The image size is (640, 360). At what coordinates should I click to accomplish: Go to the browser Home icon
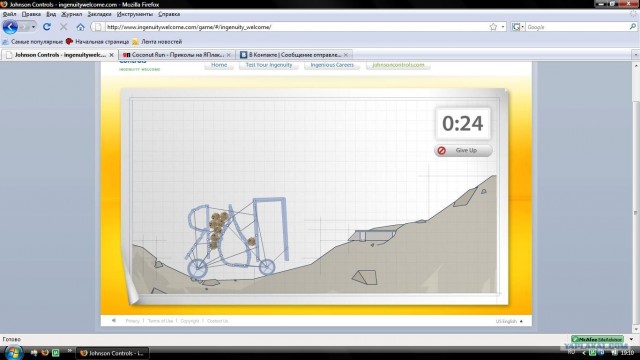pyautogui.click(x=80, y=27)
